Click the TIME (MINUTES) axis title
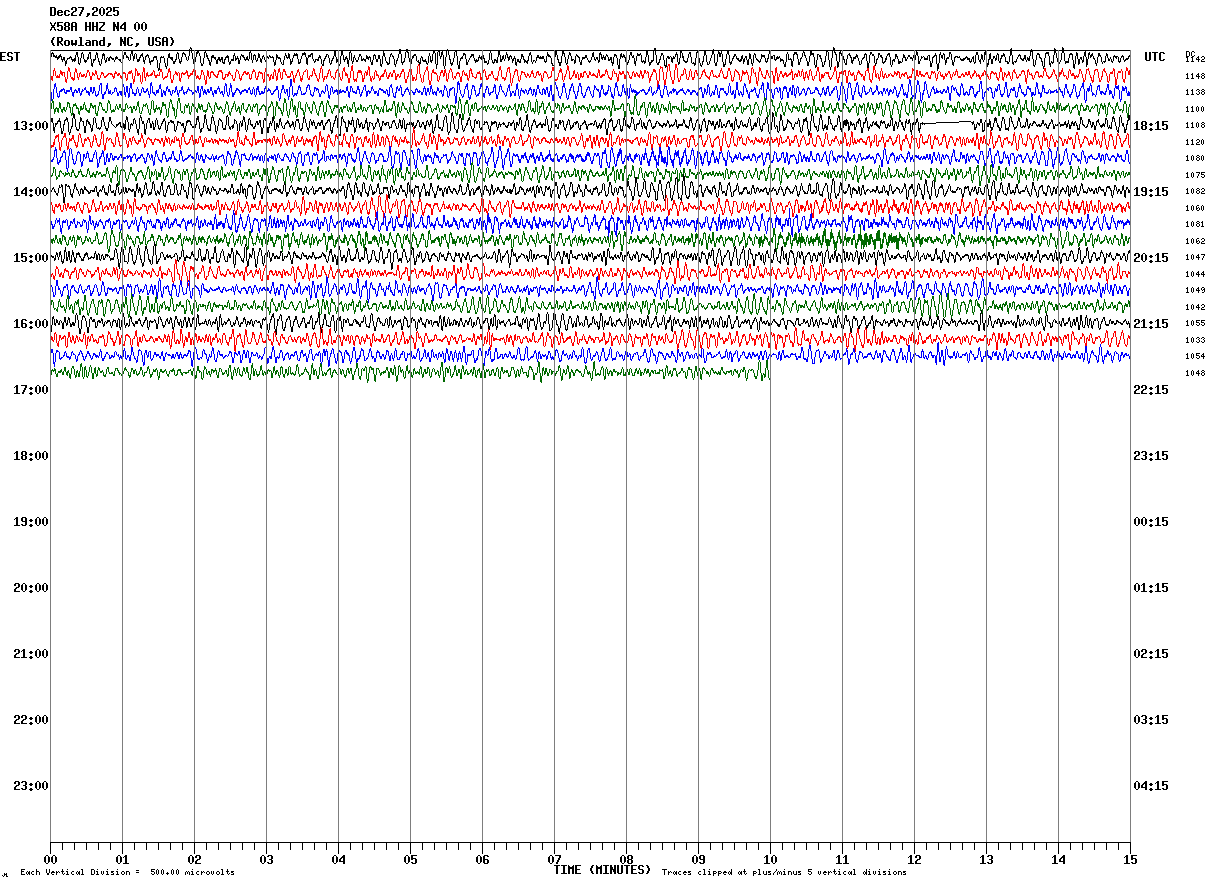Viewport: 1210px width, 886px height. [602, 870]
